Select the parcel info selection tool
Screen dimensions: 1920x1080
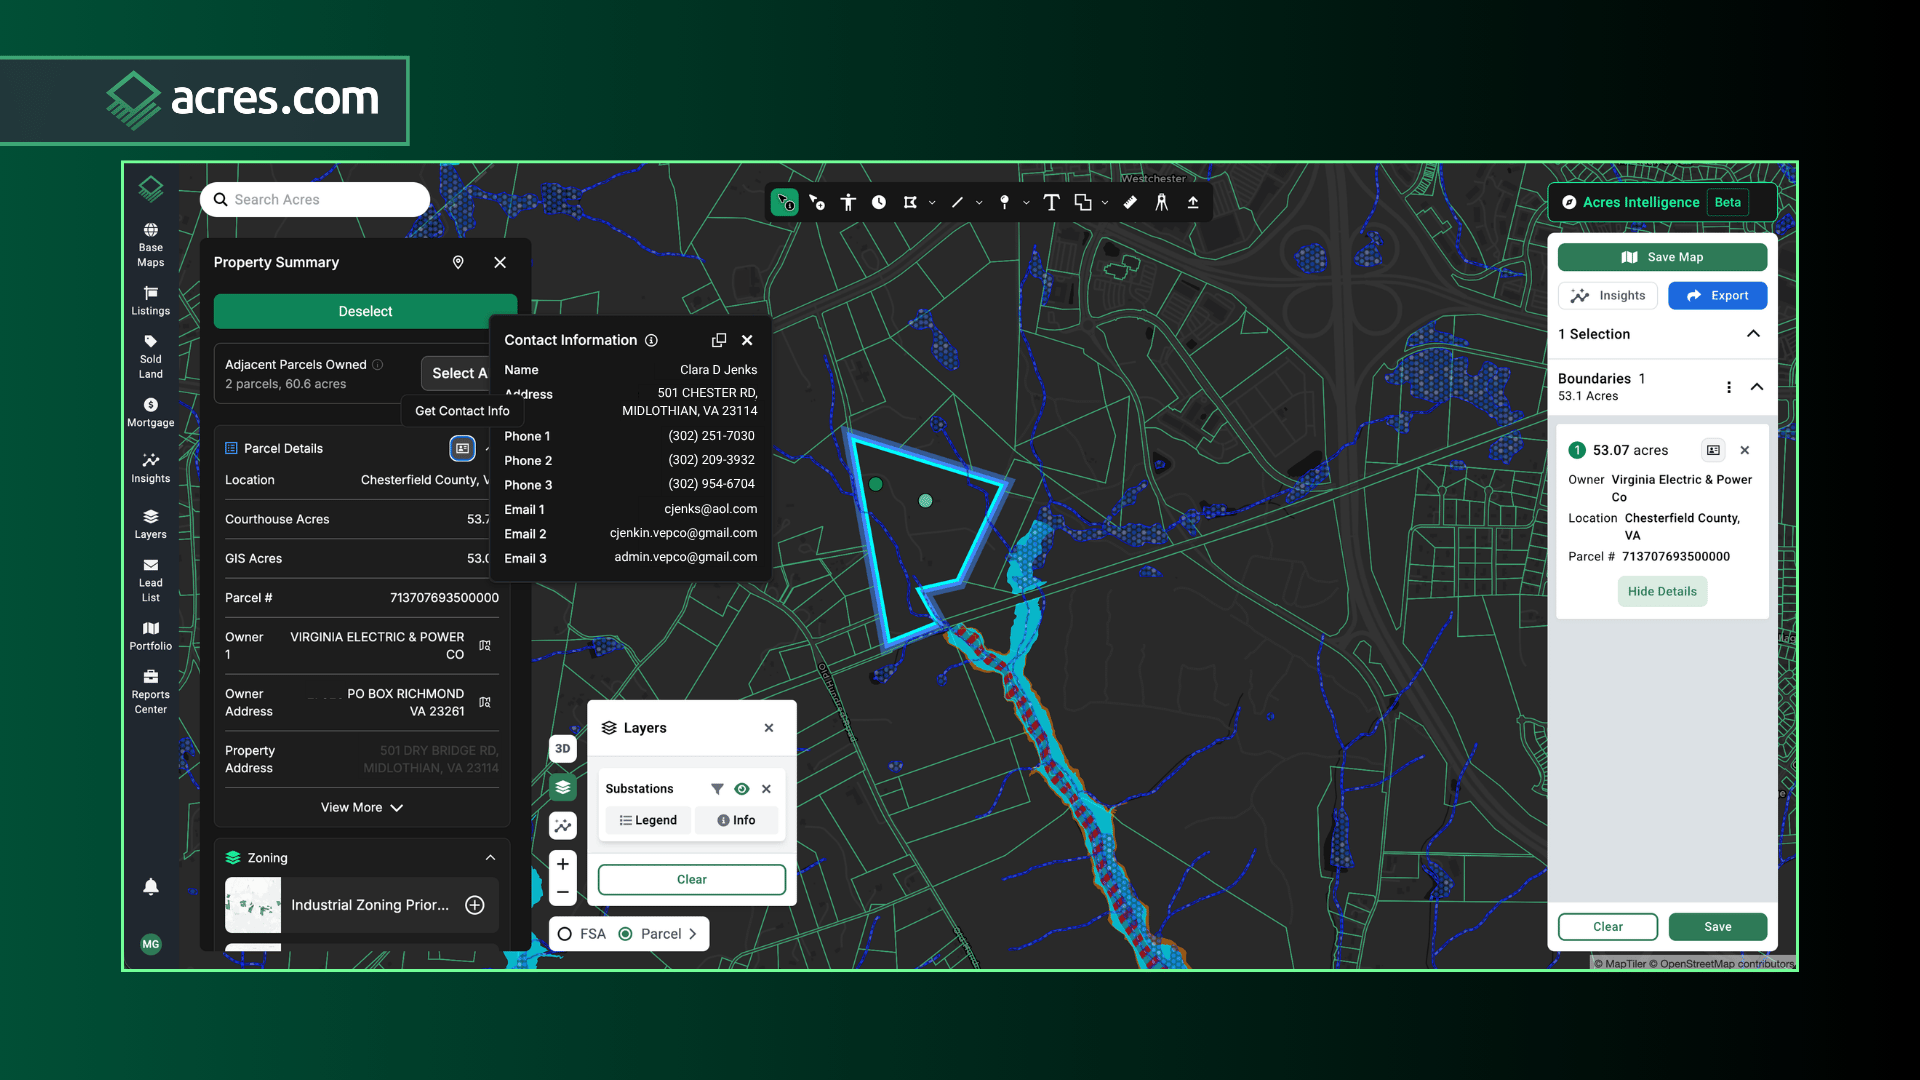pyautogui.click(x=785, y=202)
